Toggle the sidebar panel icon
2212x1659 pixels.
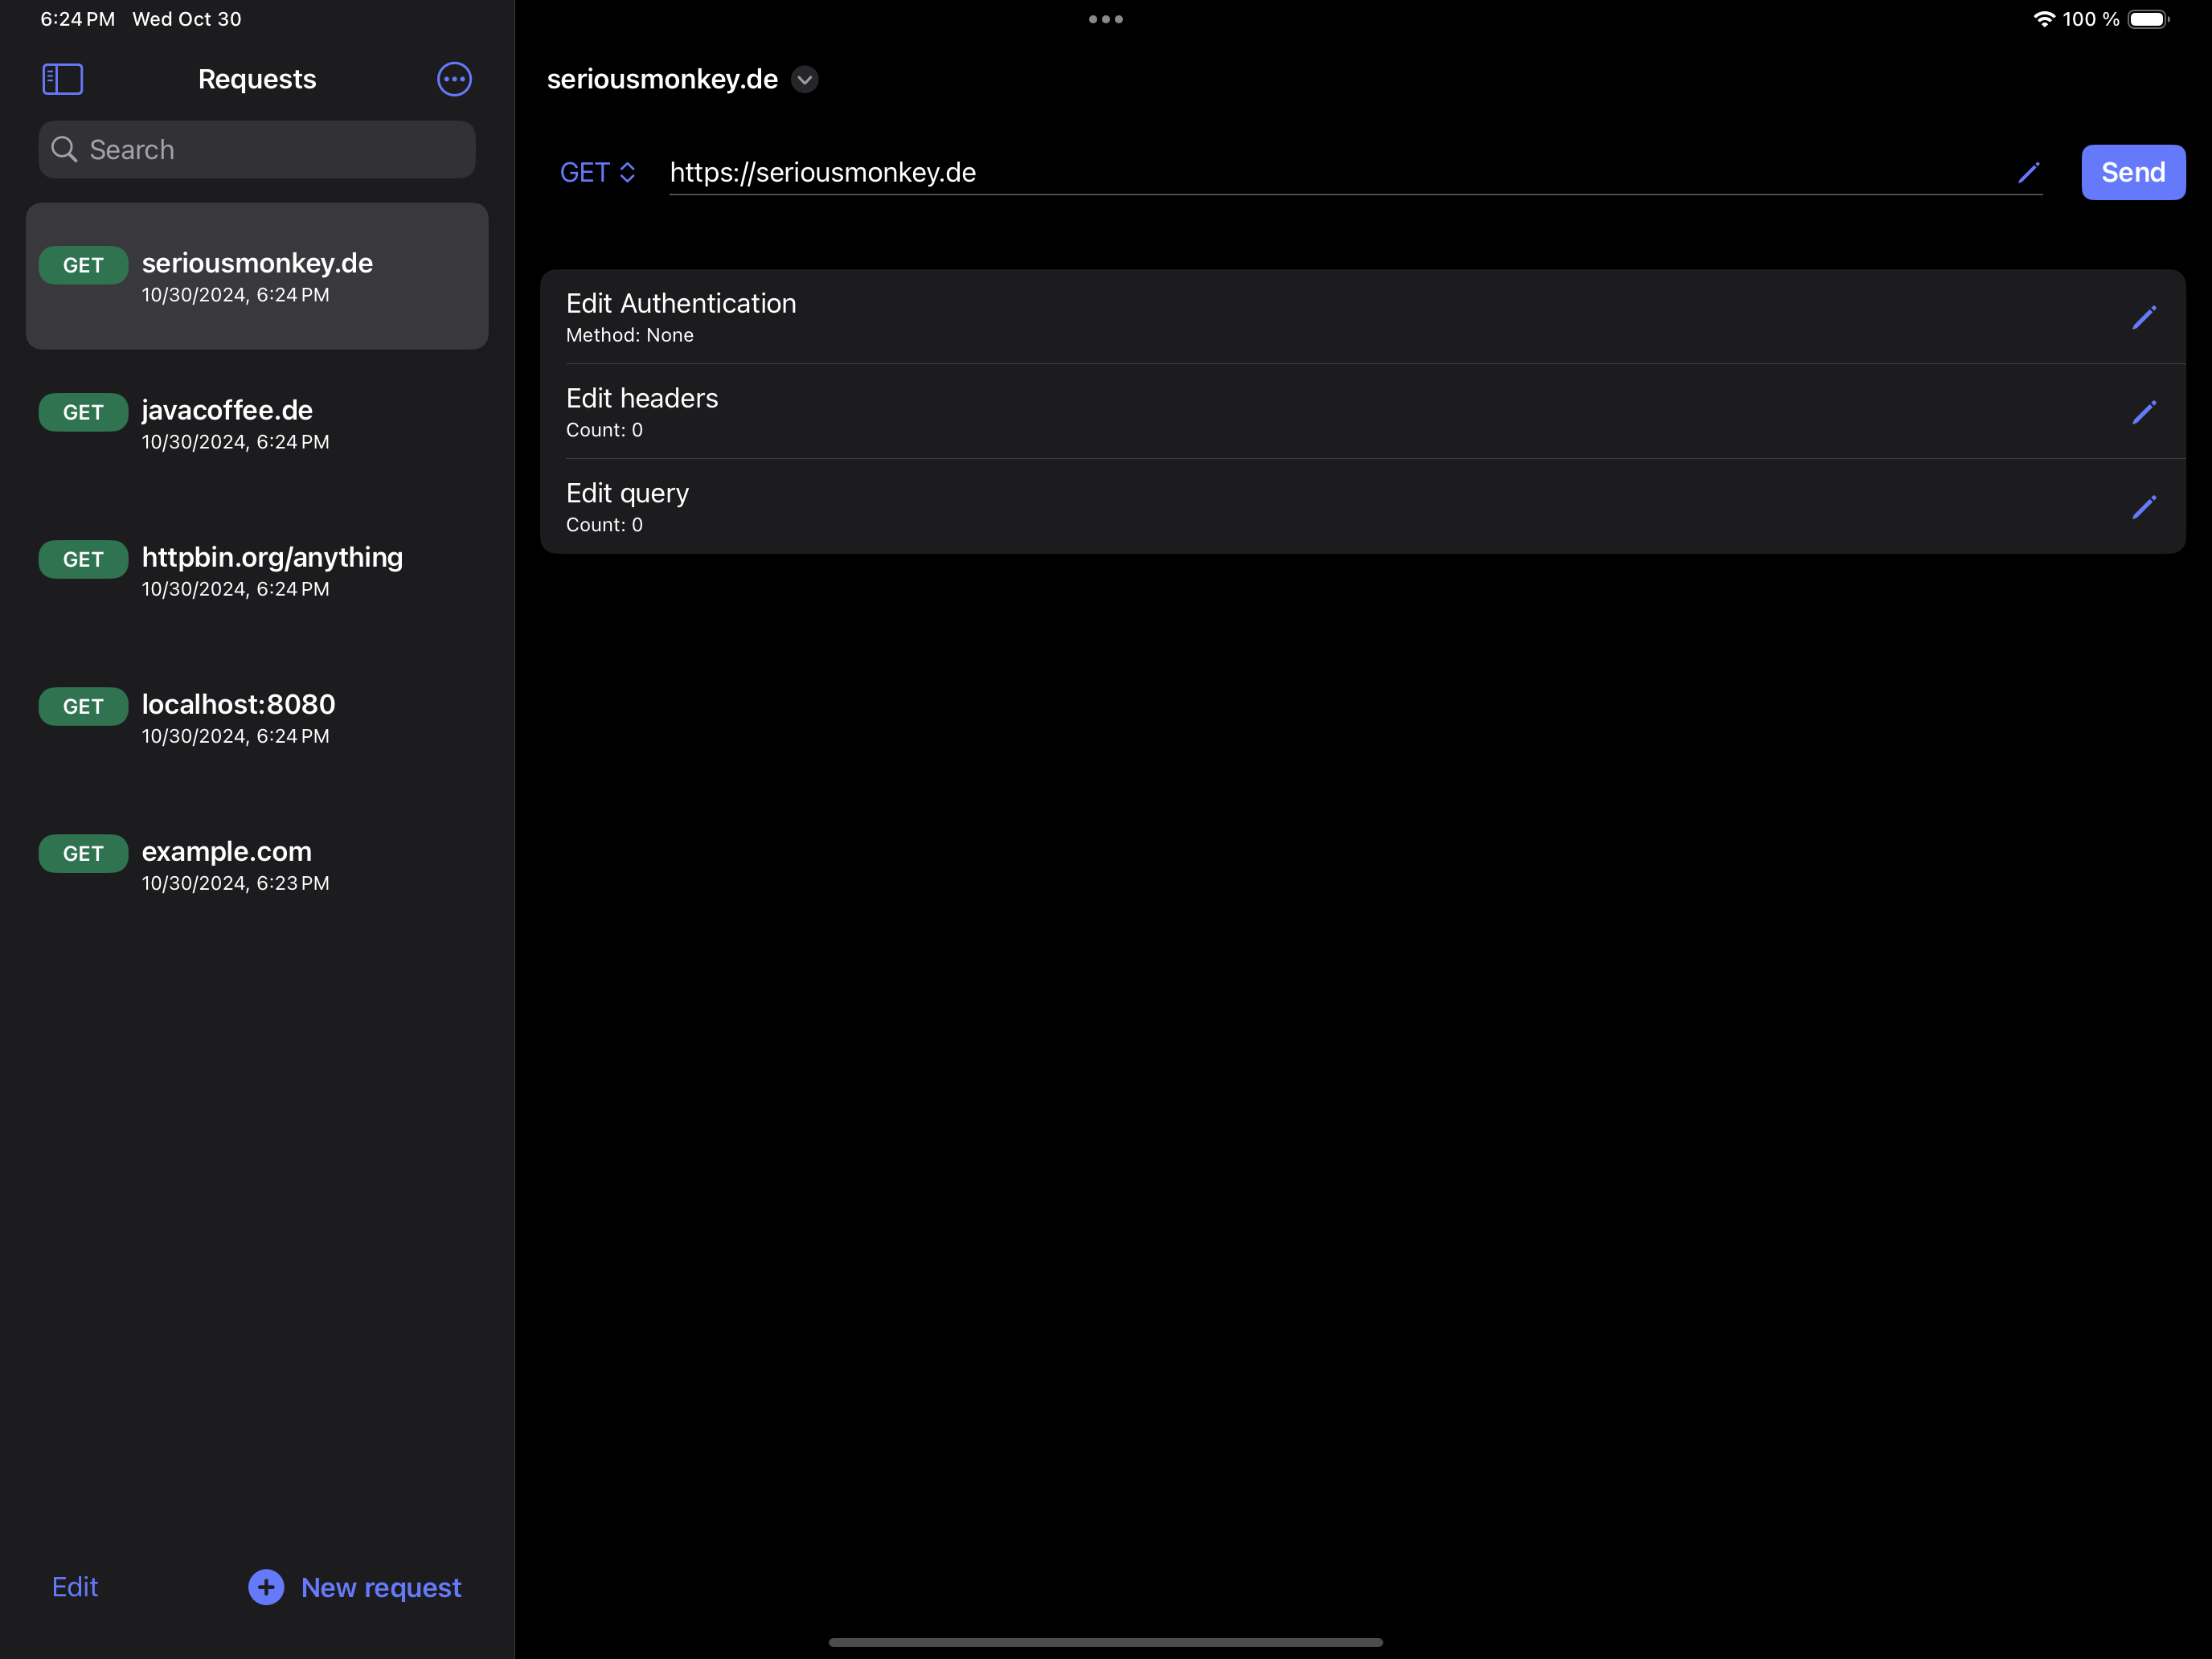tap(62, 79)
